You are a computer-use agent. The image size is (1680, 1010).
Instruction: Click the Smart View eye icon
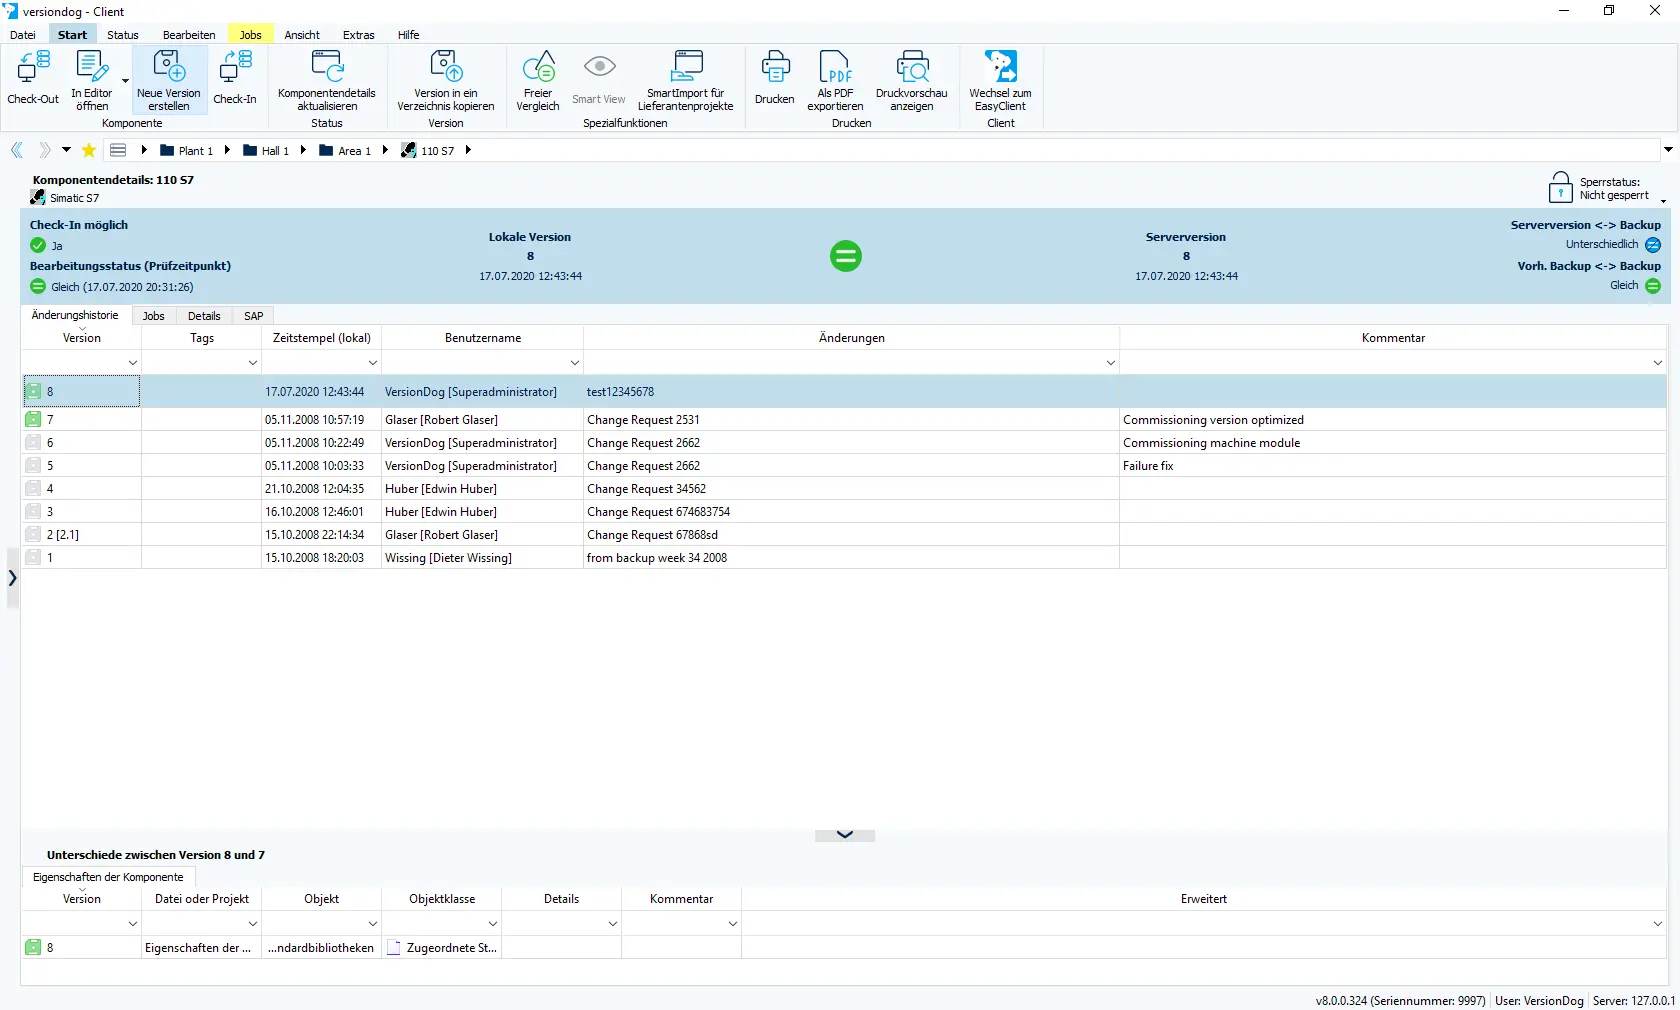click(599, 67)
